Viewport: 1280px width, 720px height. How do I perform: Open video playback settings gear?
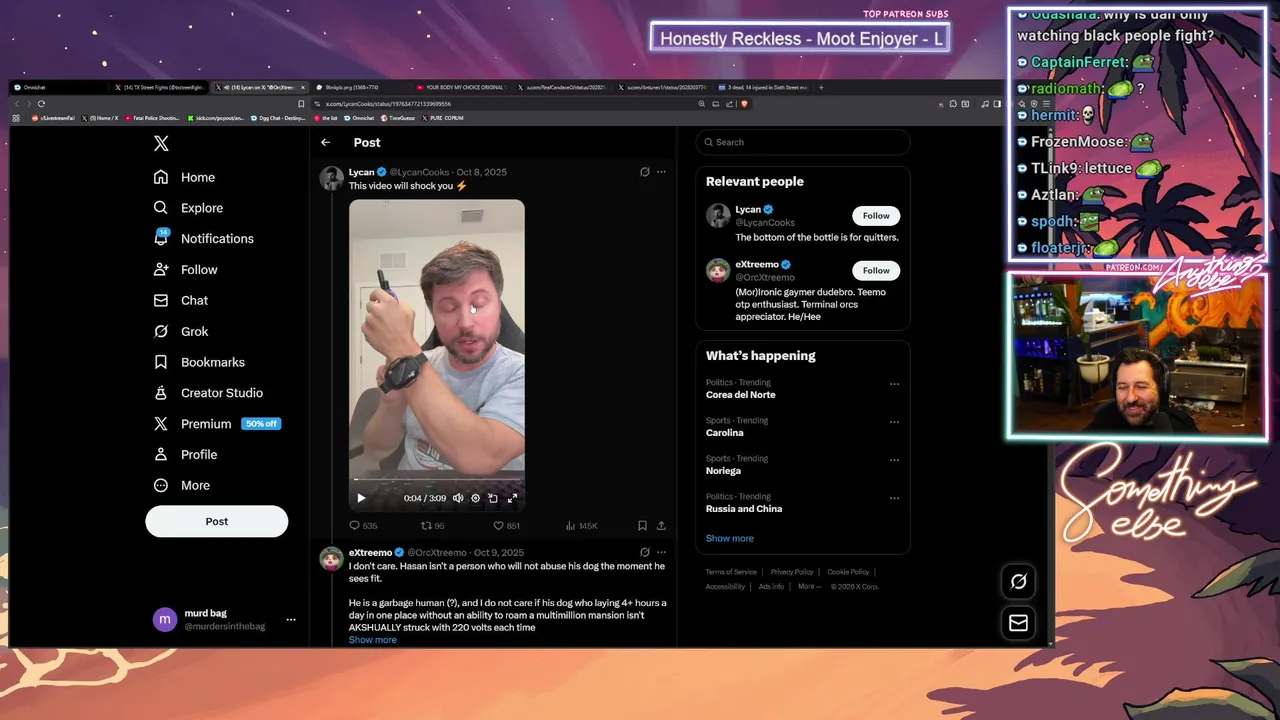476,498
